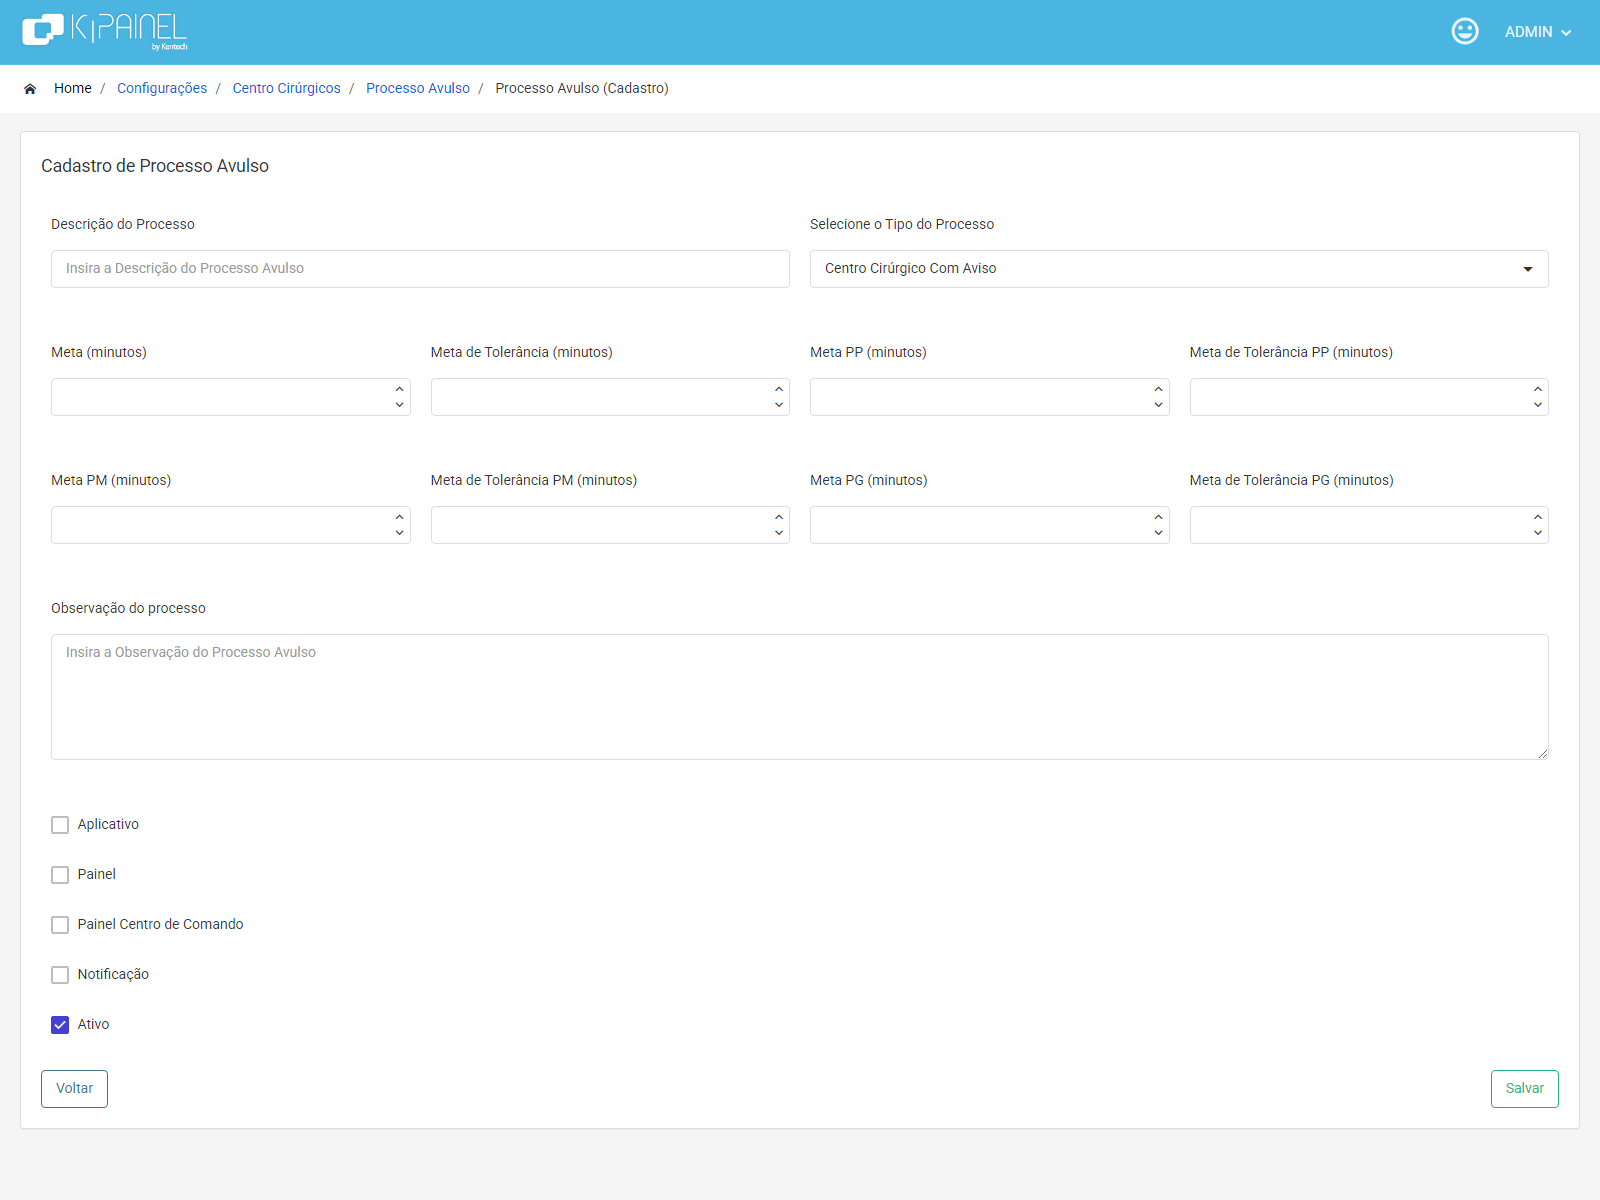Open Centro Cirúrgicos breadcrumb link
Screen dimensions: 1600x1200
(286, 88)
